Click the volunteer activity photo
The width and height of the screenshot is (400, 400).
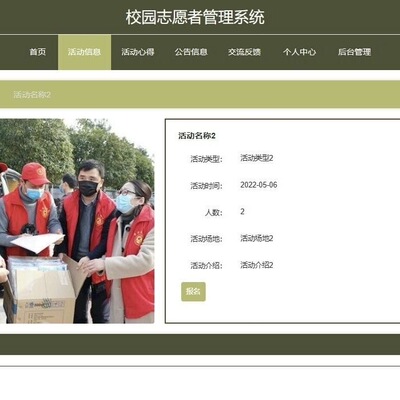point(77,221)
